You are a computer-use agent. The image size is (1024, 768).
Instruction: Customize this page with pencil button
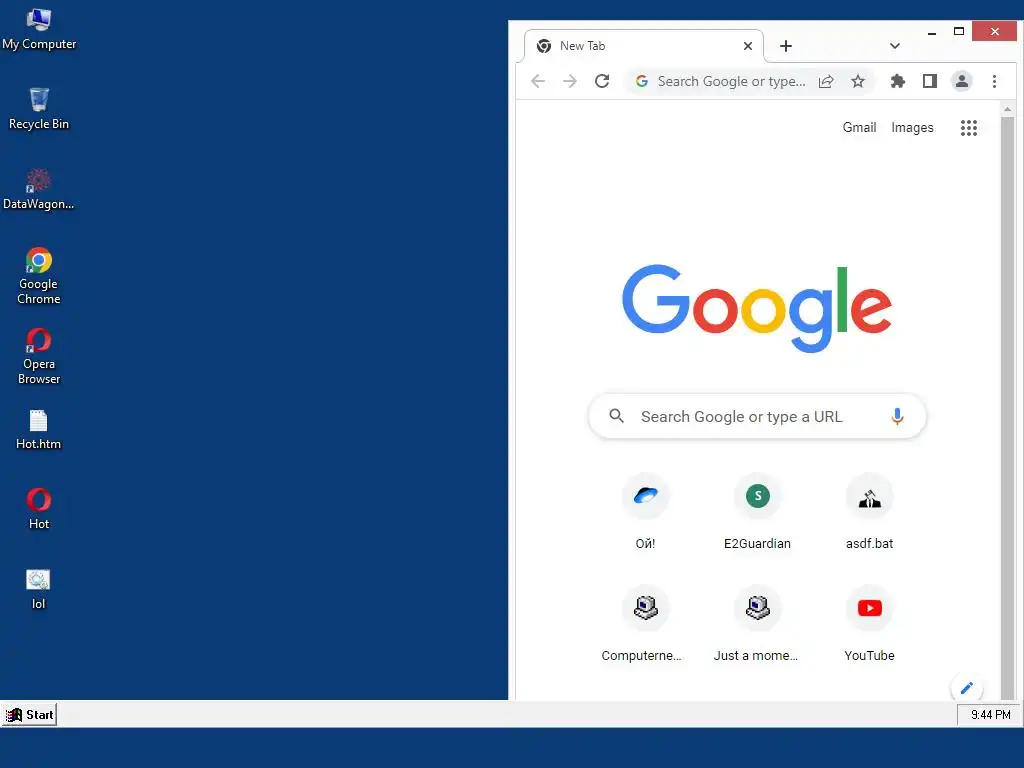(967, 688)
